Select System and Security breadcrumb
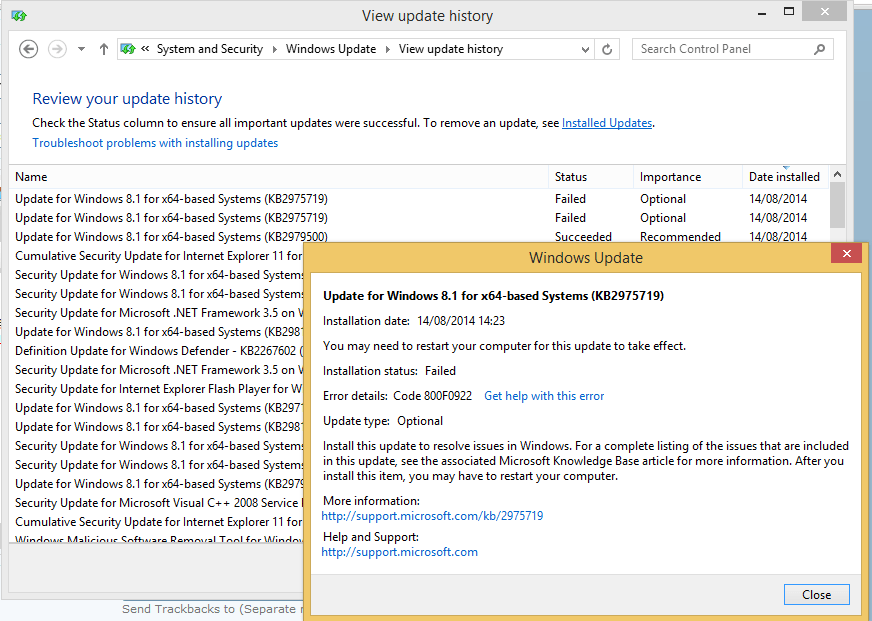Viewport: 872px width, 621px height. click(210, 49)
